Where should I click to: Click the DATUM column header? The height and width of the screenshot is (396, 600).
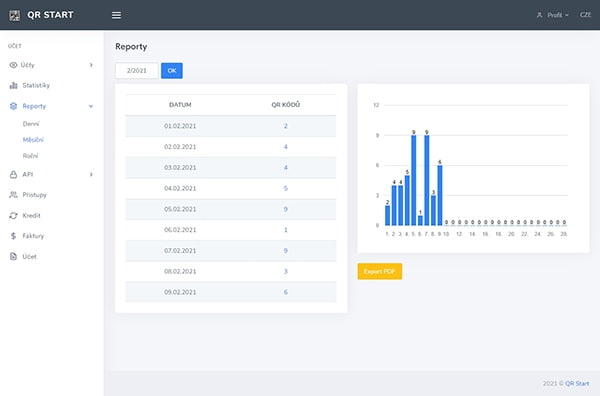pyautogui.click(x=180, y=105)
